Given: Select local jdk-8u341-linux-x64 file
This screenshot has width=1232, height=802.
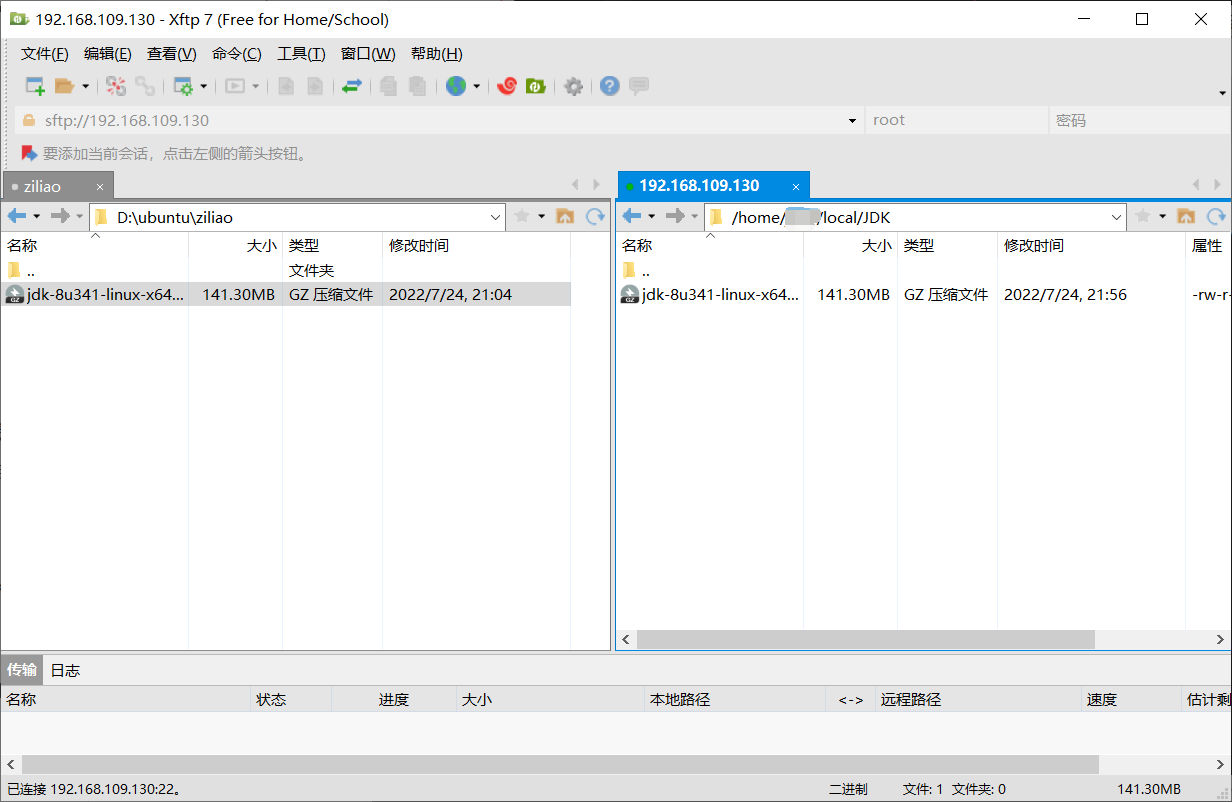Looking at the screenshot, I should click(286, 294).
